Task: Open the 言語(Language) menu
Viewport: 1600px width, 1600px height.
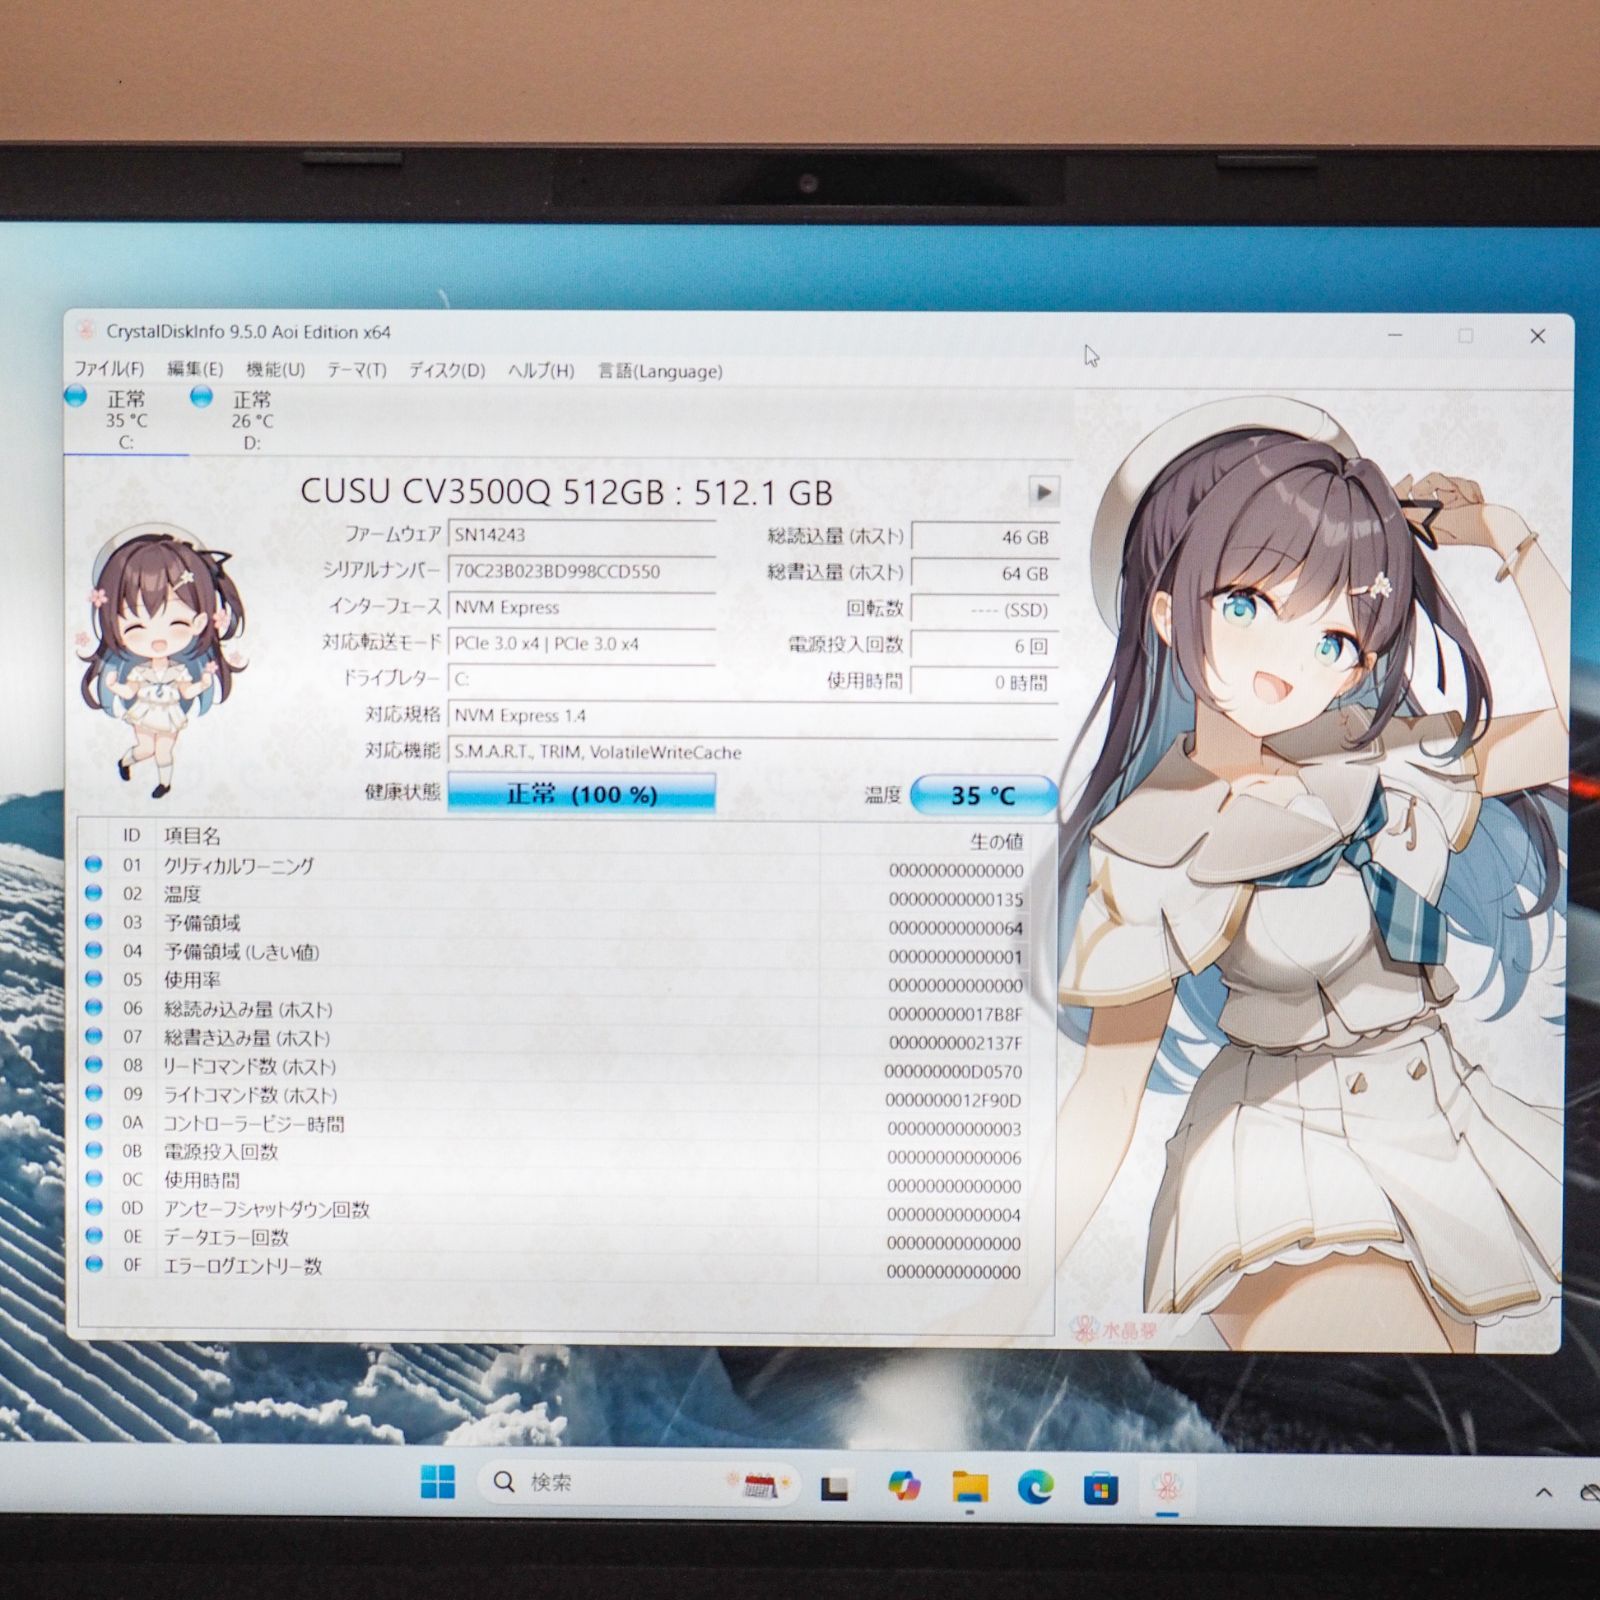Action: 660,371
